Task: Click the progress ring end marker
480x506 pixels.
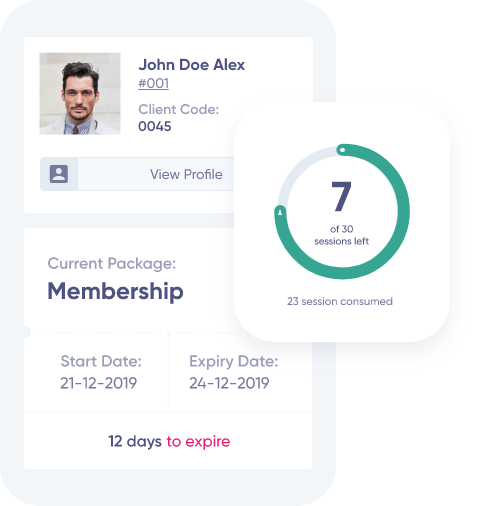Action: click(280, 212)
